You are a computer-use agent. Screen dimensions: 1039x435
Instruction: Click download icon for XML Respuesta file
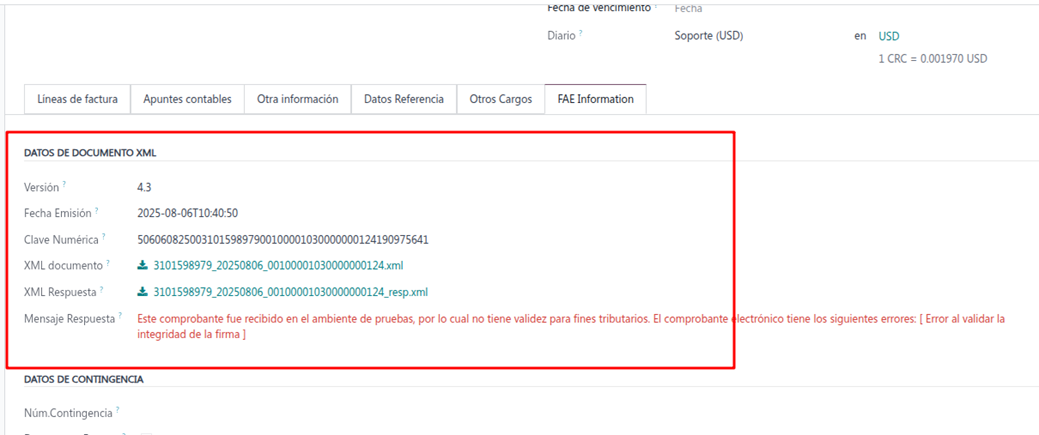click(x=142, y=292)
